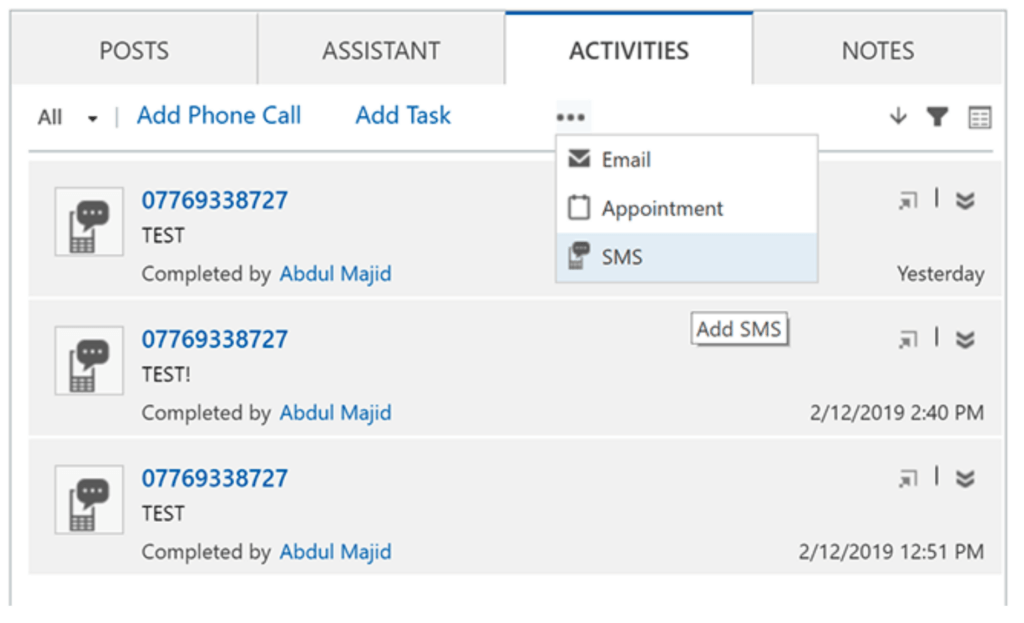Open the activities filter funnel icon

point(937,117)
